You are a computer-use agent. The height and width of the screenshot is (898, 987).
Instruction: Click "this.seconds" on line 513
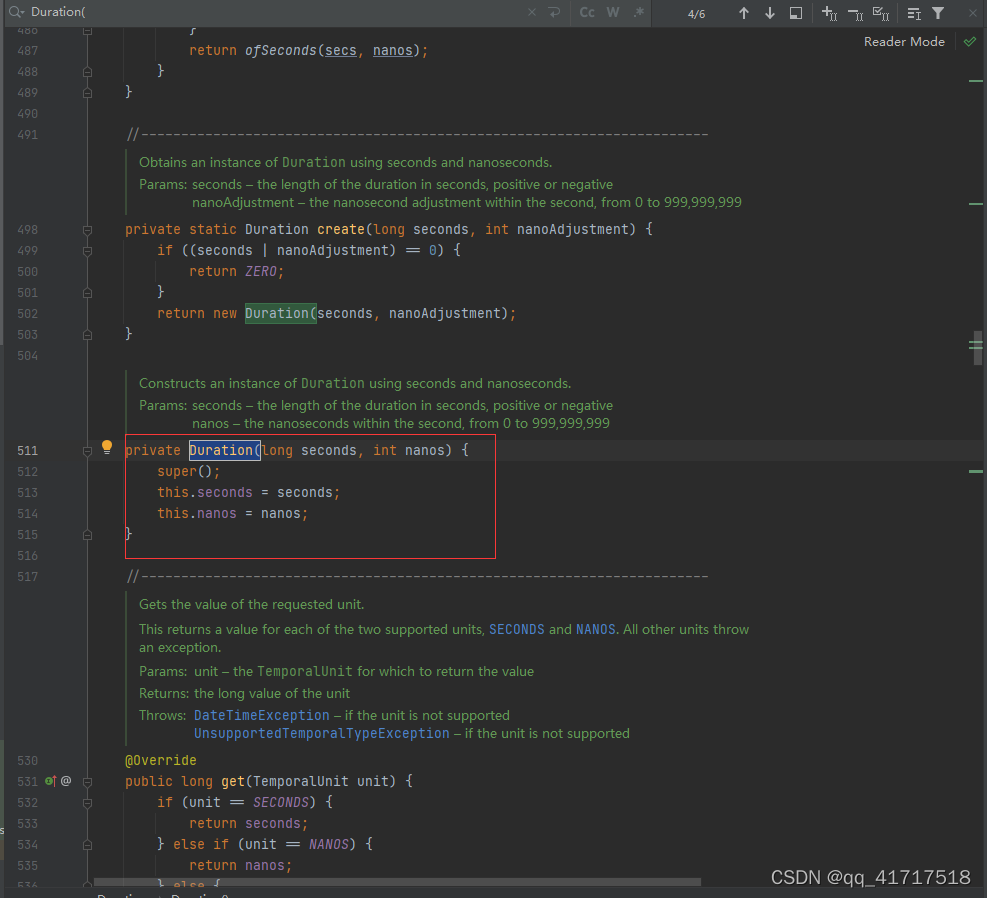click(205, 493)
